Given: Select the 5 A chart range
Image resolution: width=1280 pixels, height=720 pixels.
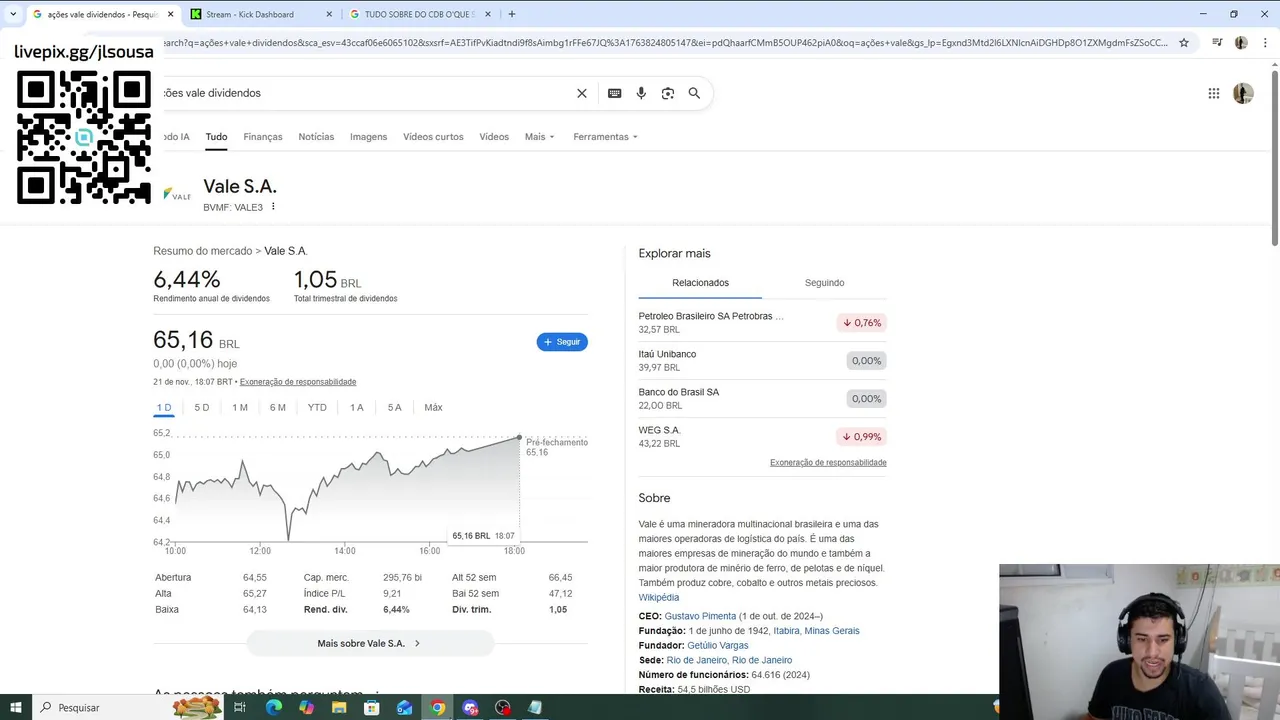Looking at the screenshot, I should (x=395, y=407).
